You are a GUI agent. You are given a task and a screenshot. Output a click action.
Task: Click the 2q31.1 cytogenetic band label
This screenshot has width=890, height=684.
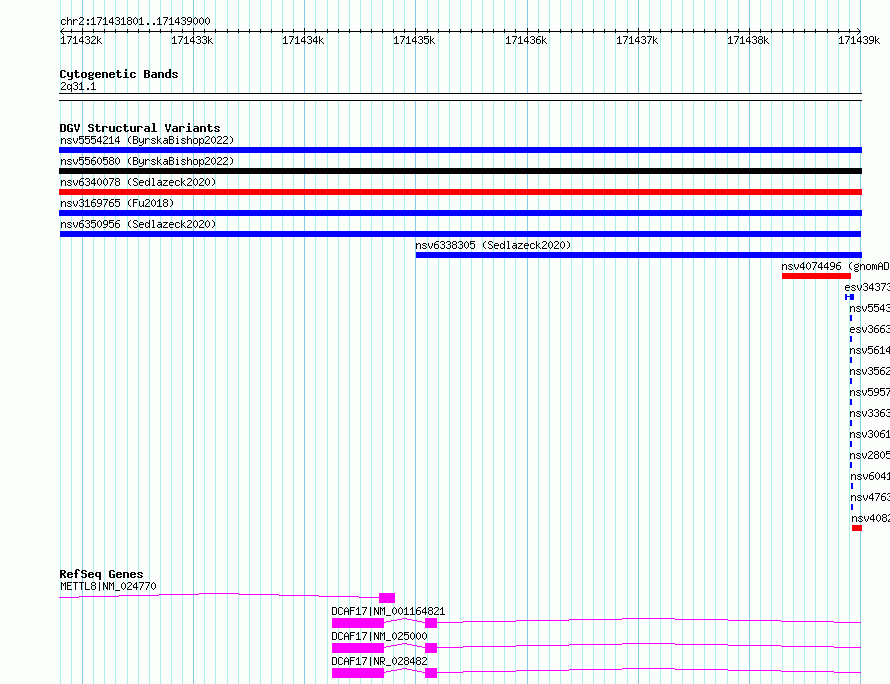click(78, 86)
